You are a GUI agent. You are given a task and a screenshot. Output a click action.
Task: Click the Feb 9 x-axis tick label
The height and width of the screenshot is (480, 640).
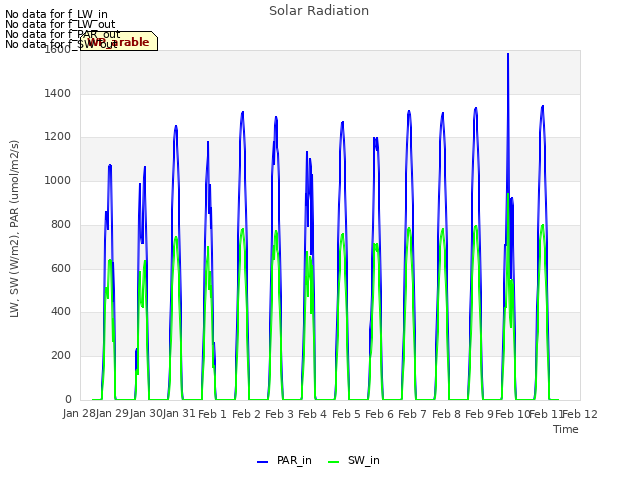pyautogui.click(x=479, y=414)
